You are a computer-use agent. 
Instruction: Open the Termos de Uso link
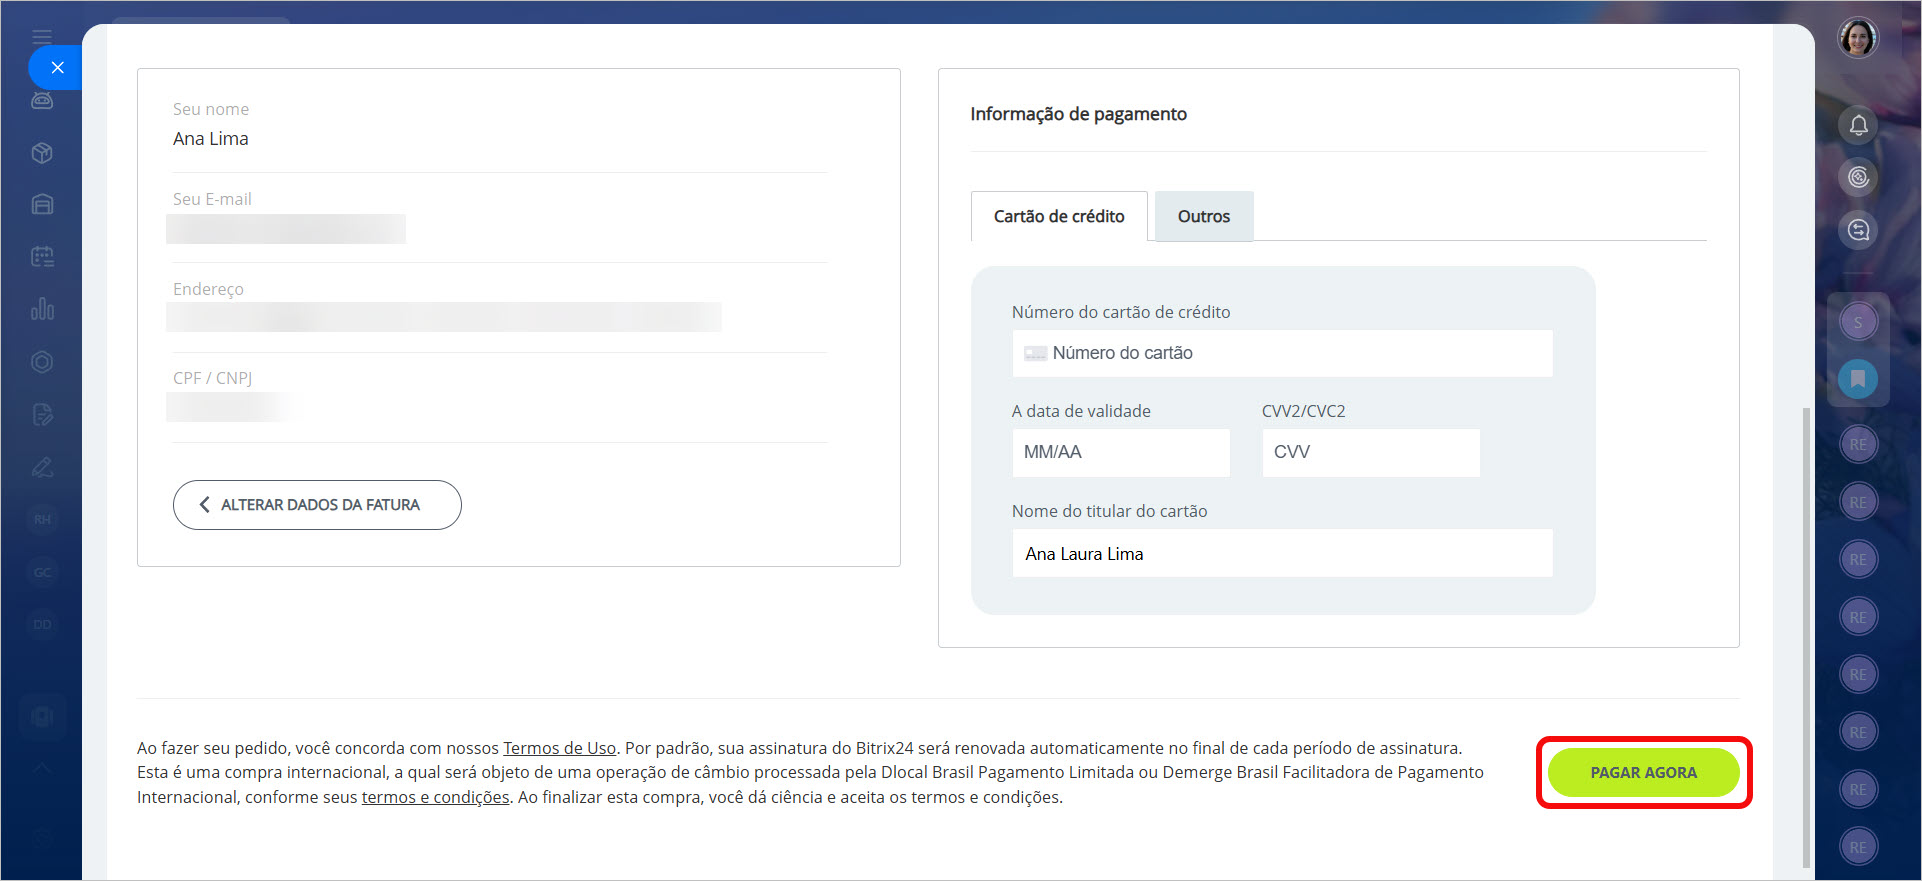click(559, 748)
